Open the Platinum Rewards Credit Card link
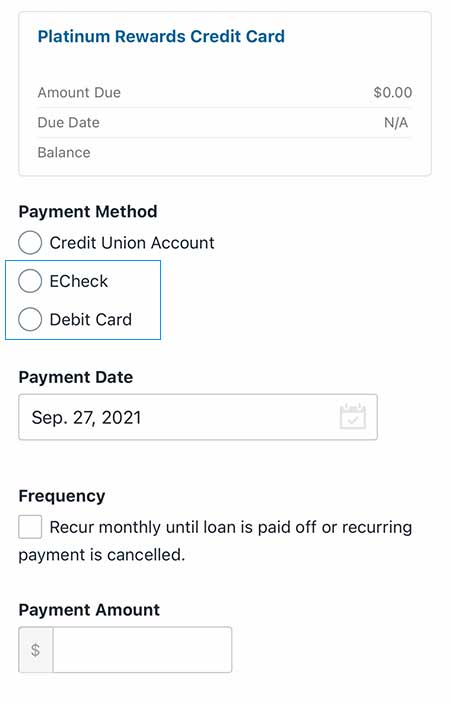 (161, 36)
